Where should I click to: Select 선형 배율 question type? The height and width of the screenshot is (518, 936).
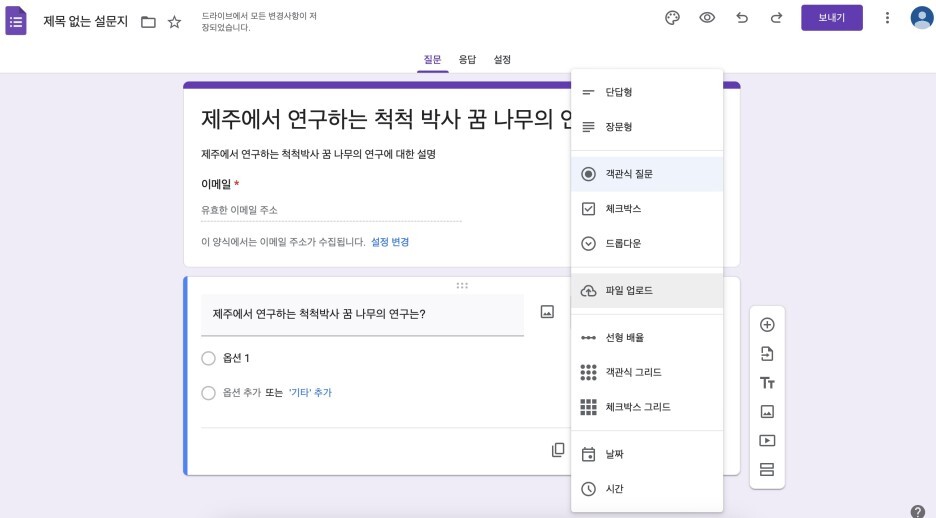click(x=647, y=337)
